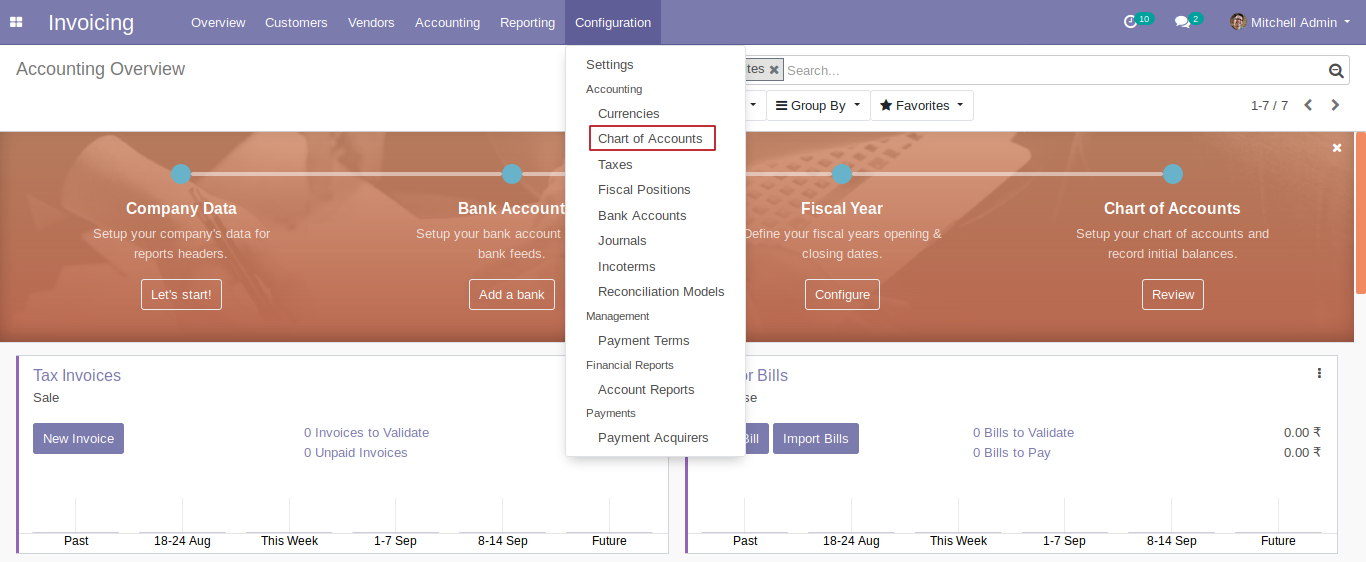Open the Mitchell Admin user menu
Image resolution: width=1366 pixels, height=562 pixels.
(x=1290, y=22)
